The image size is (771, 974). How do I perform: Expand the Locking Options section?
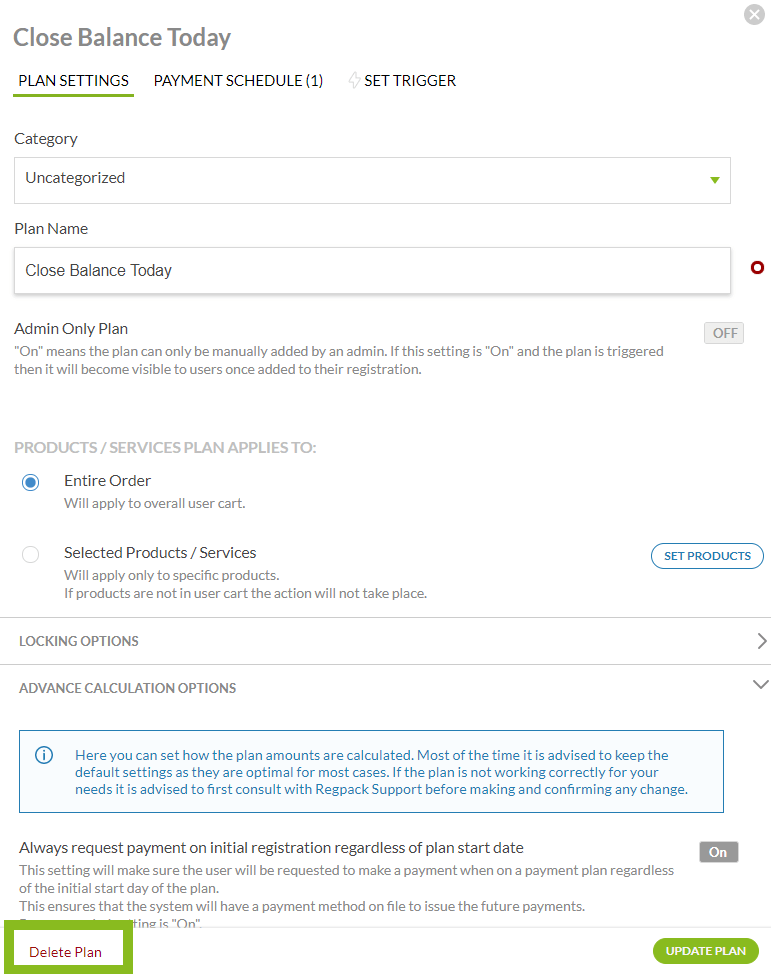coord(79,641)
